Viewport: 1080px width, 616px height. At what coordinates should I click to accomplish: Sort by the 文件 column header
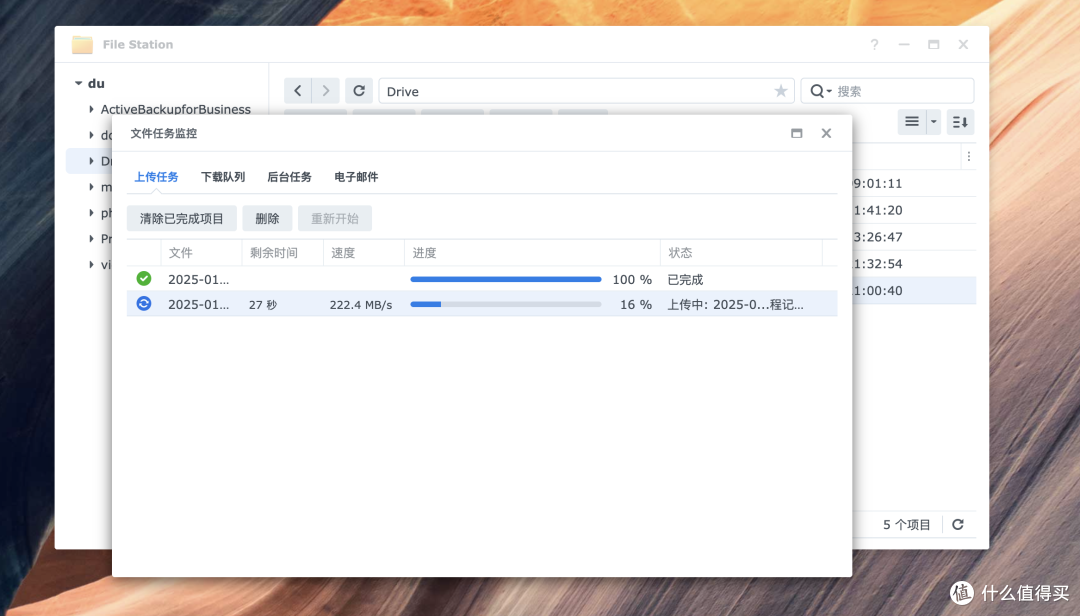point(201,253)
